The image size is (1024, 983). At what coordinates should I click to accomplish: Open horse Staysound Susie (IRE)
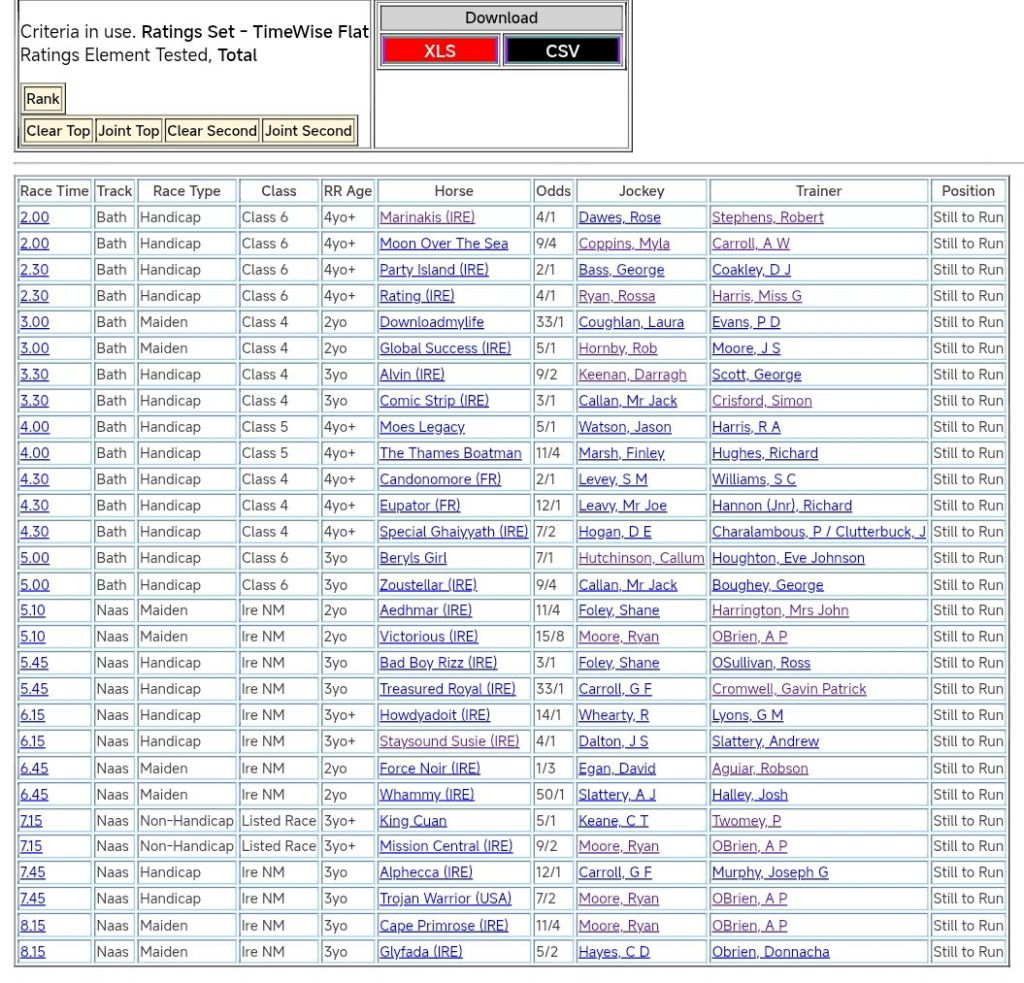(x=449, y=741)
